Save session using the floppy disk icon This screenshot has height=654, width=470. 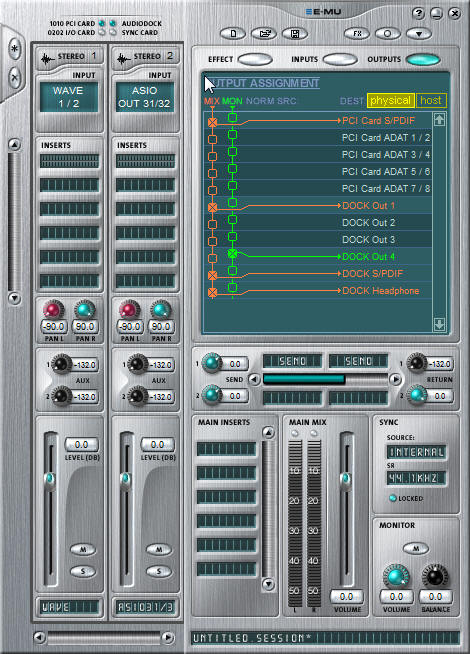coord(295,33)
